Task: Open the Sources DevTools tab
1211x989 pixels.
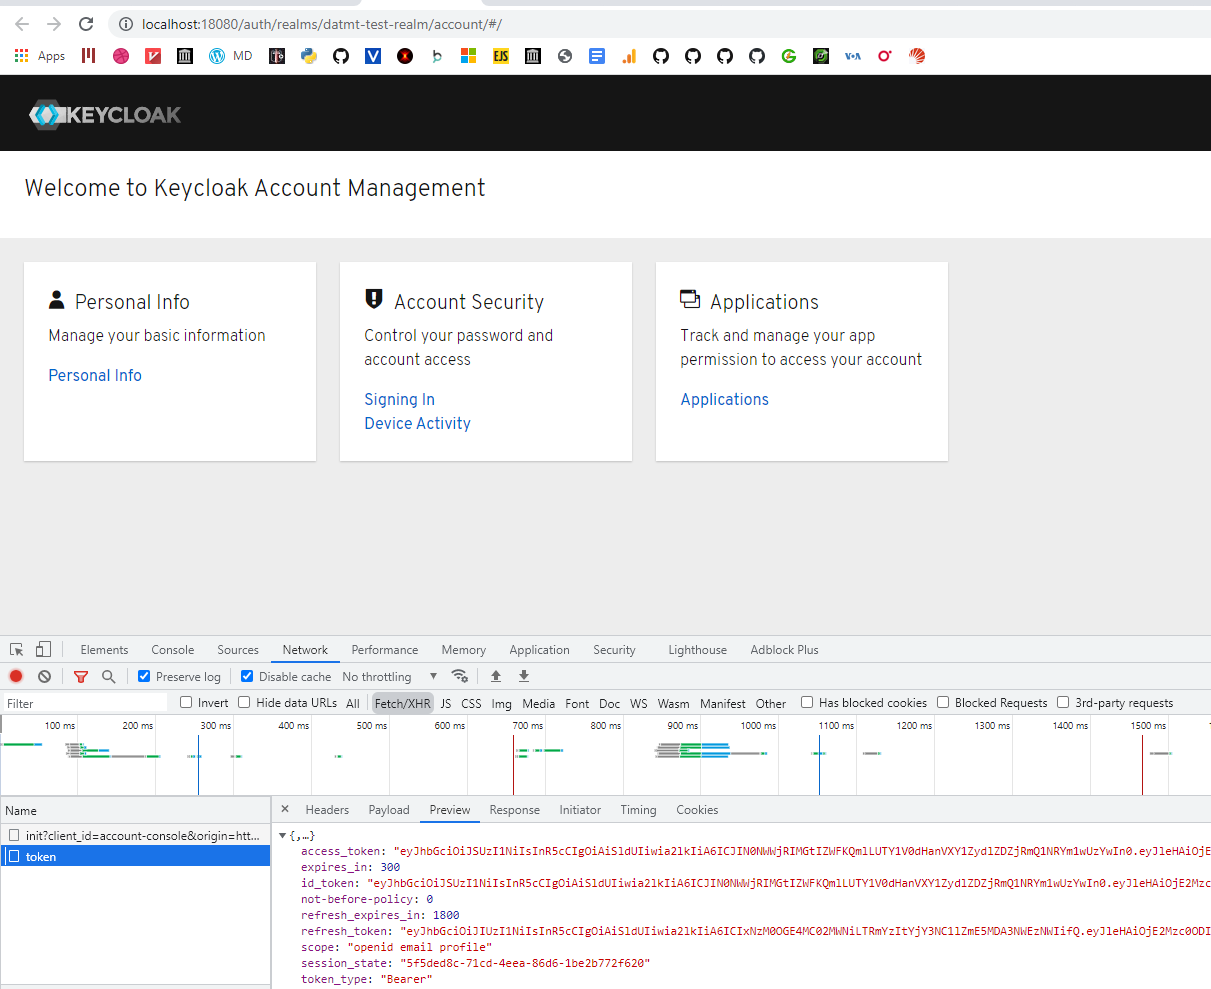Action: coord(238,649)
